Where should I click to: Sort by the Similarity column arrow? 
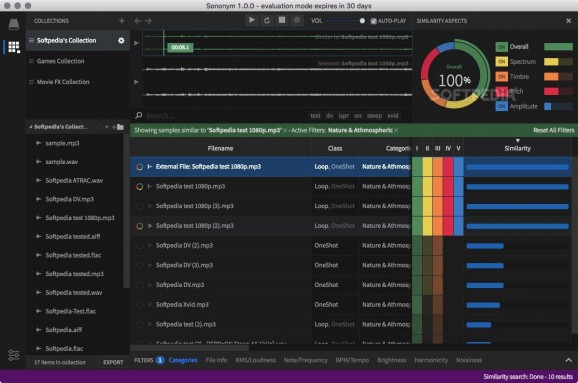click(x=518, y=140)
